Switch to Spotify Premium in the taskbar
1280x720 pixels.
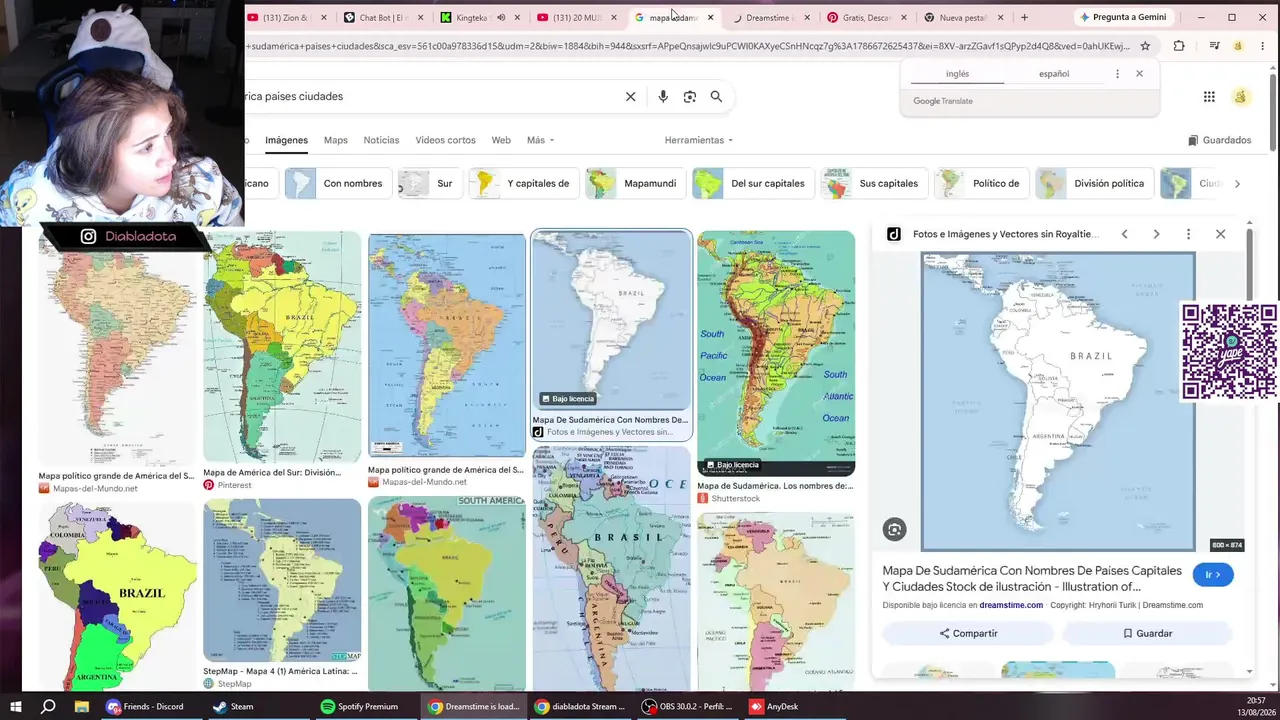pos(360,706)
